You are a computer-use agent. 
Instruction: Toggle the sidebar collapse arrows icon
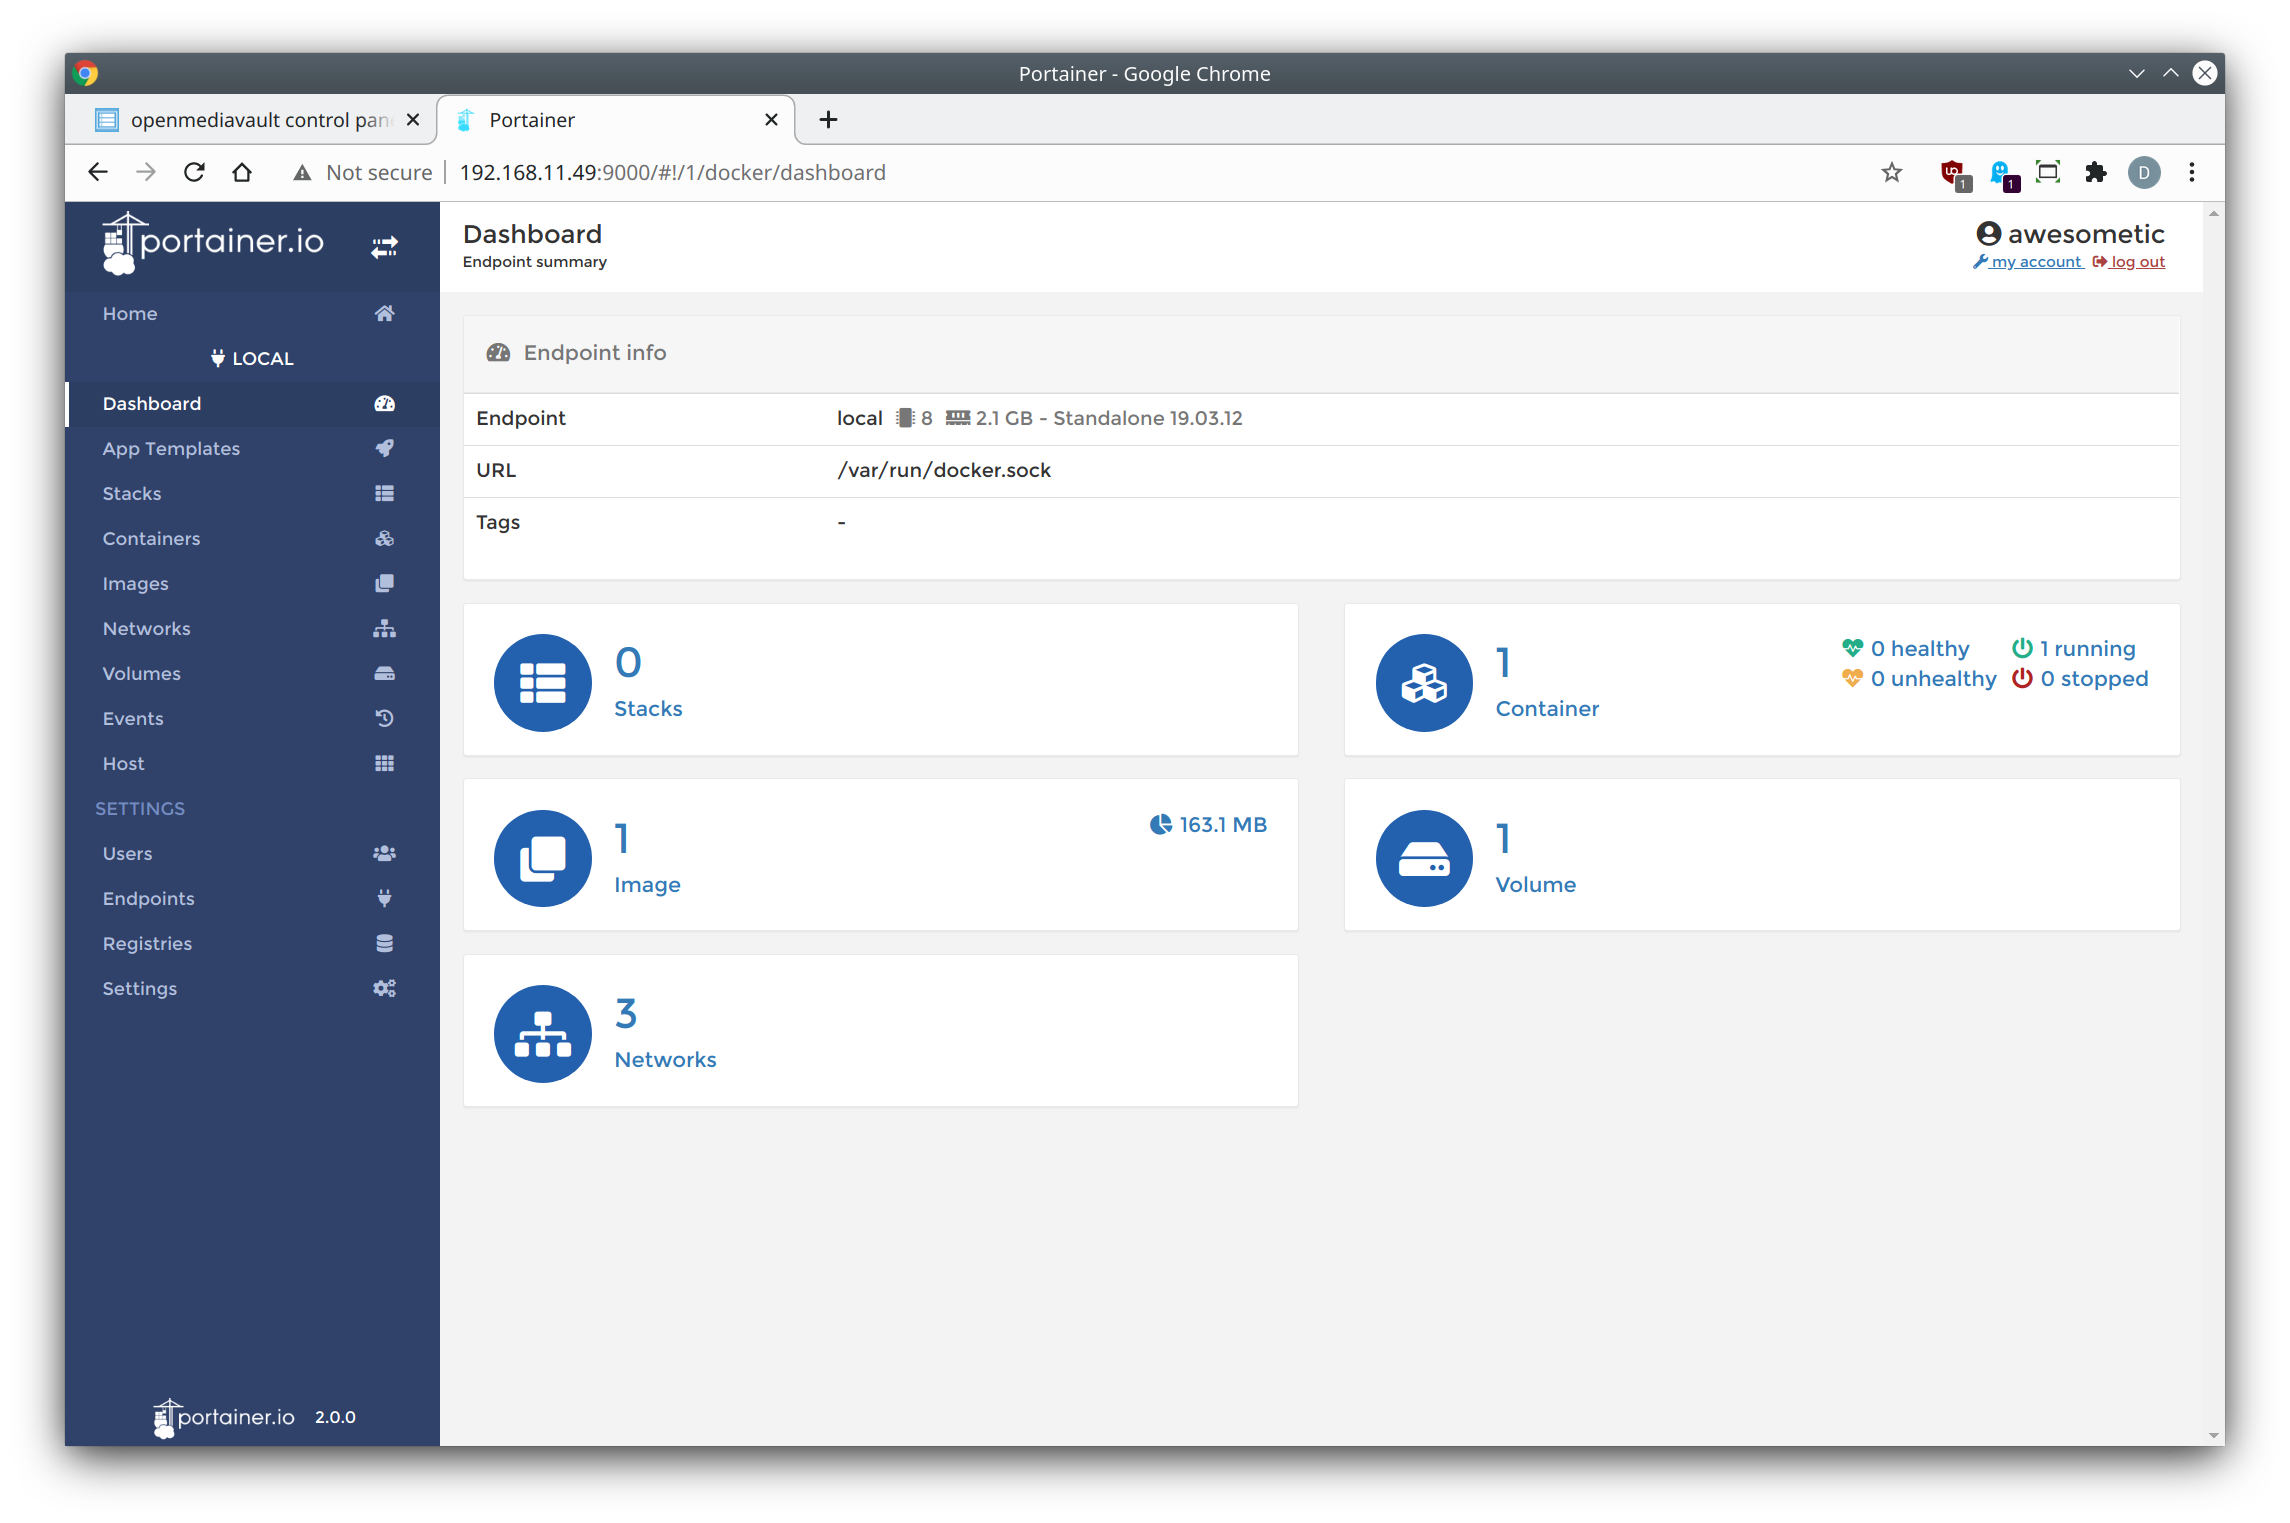click(x=384, y=246)
